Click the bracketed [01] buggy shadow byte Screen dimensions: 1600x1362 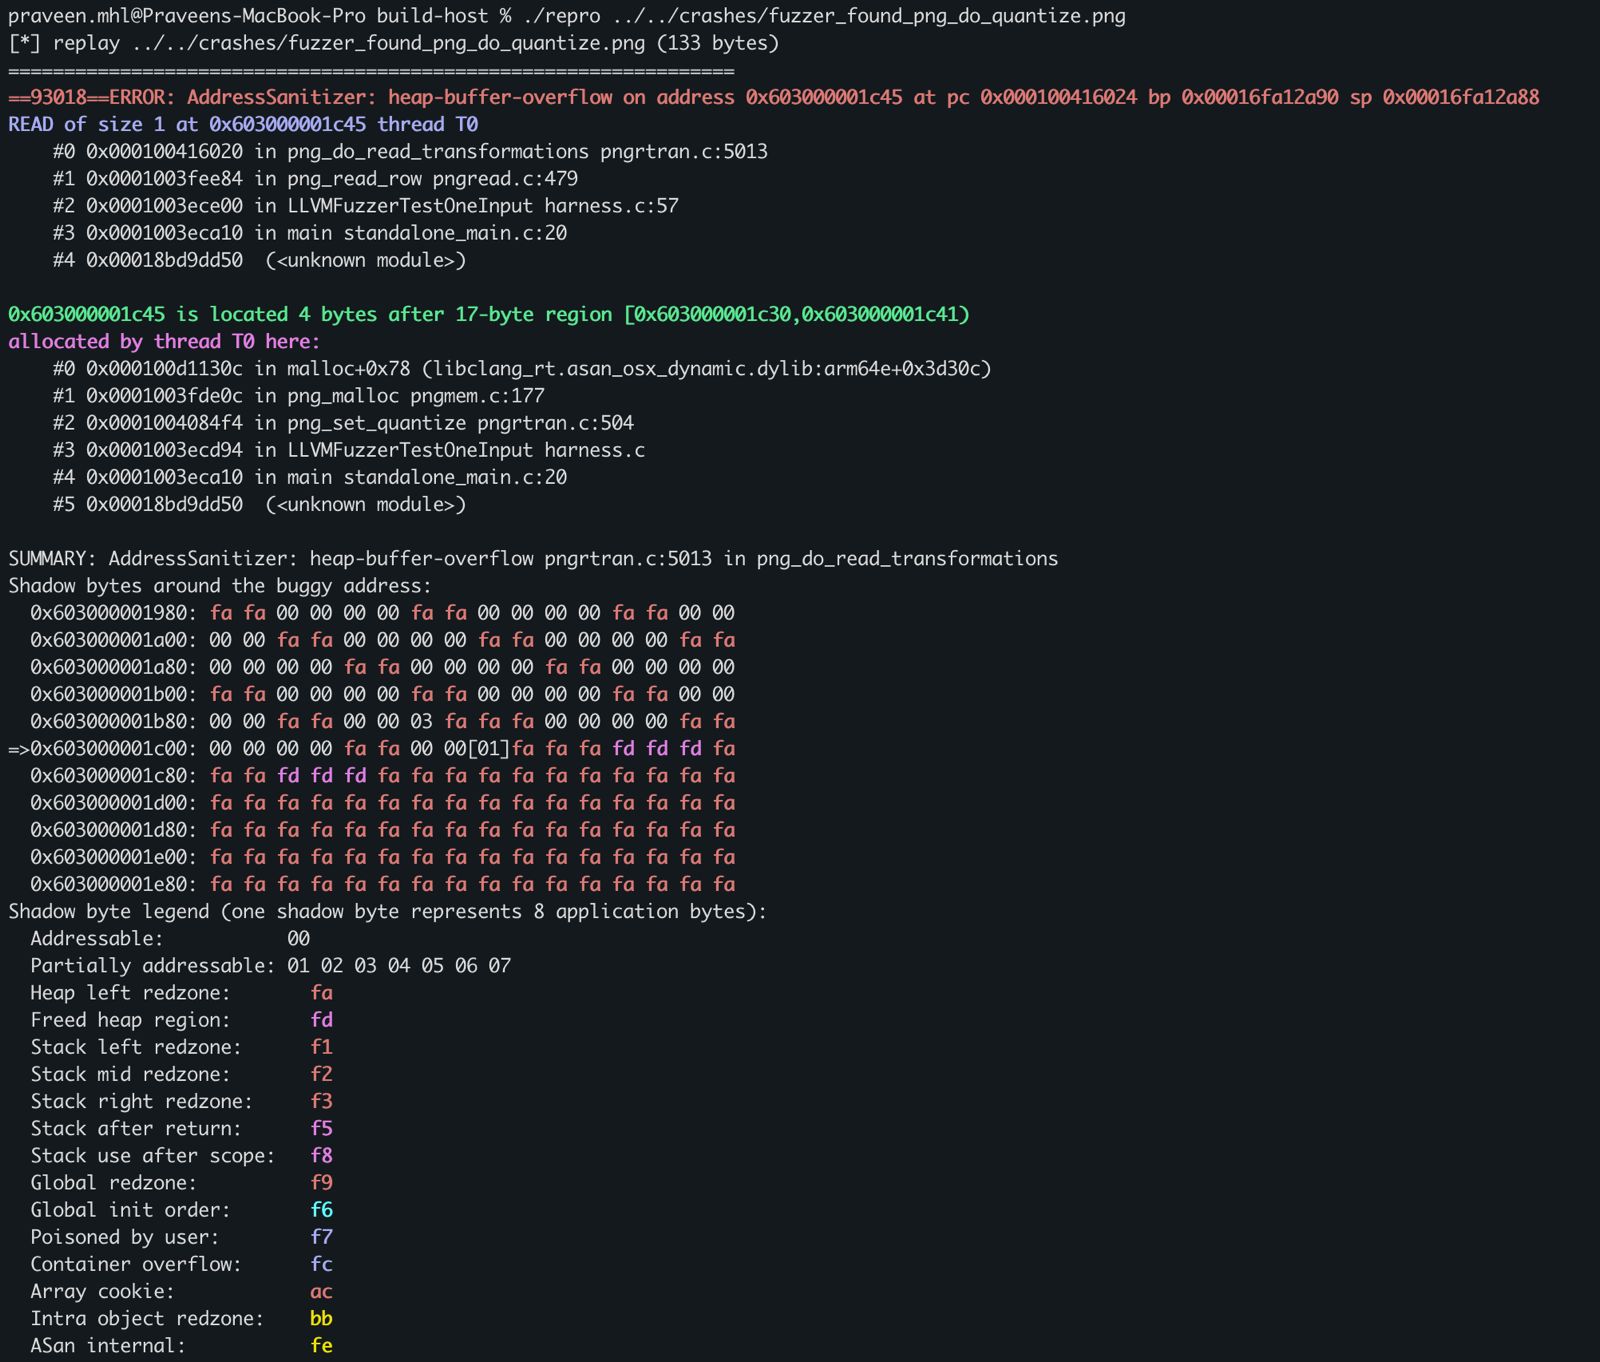pyautogui.click(x=489, y=748)
